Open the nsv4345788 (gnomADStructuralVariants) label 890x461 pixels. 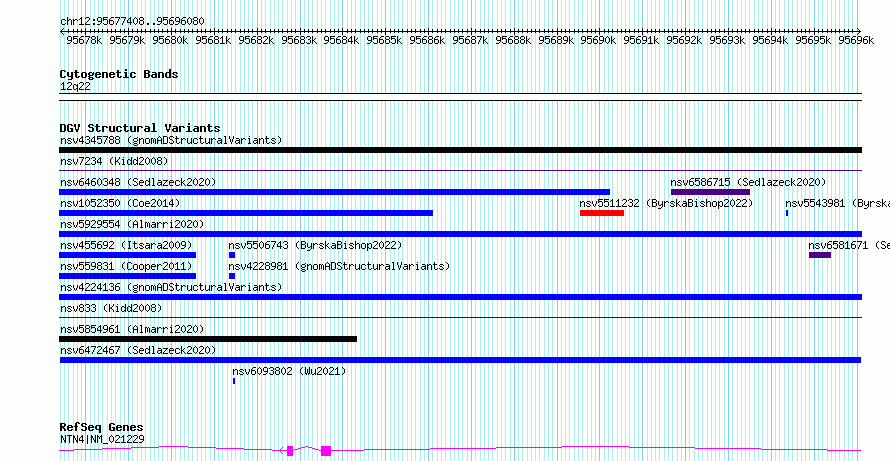pos(171,140)
